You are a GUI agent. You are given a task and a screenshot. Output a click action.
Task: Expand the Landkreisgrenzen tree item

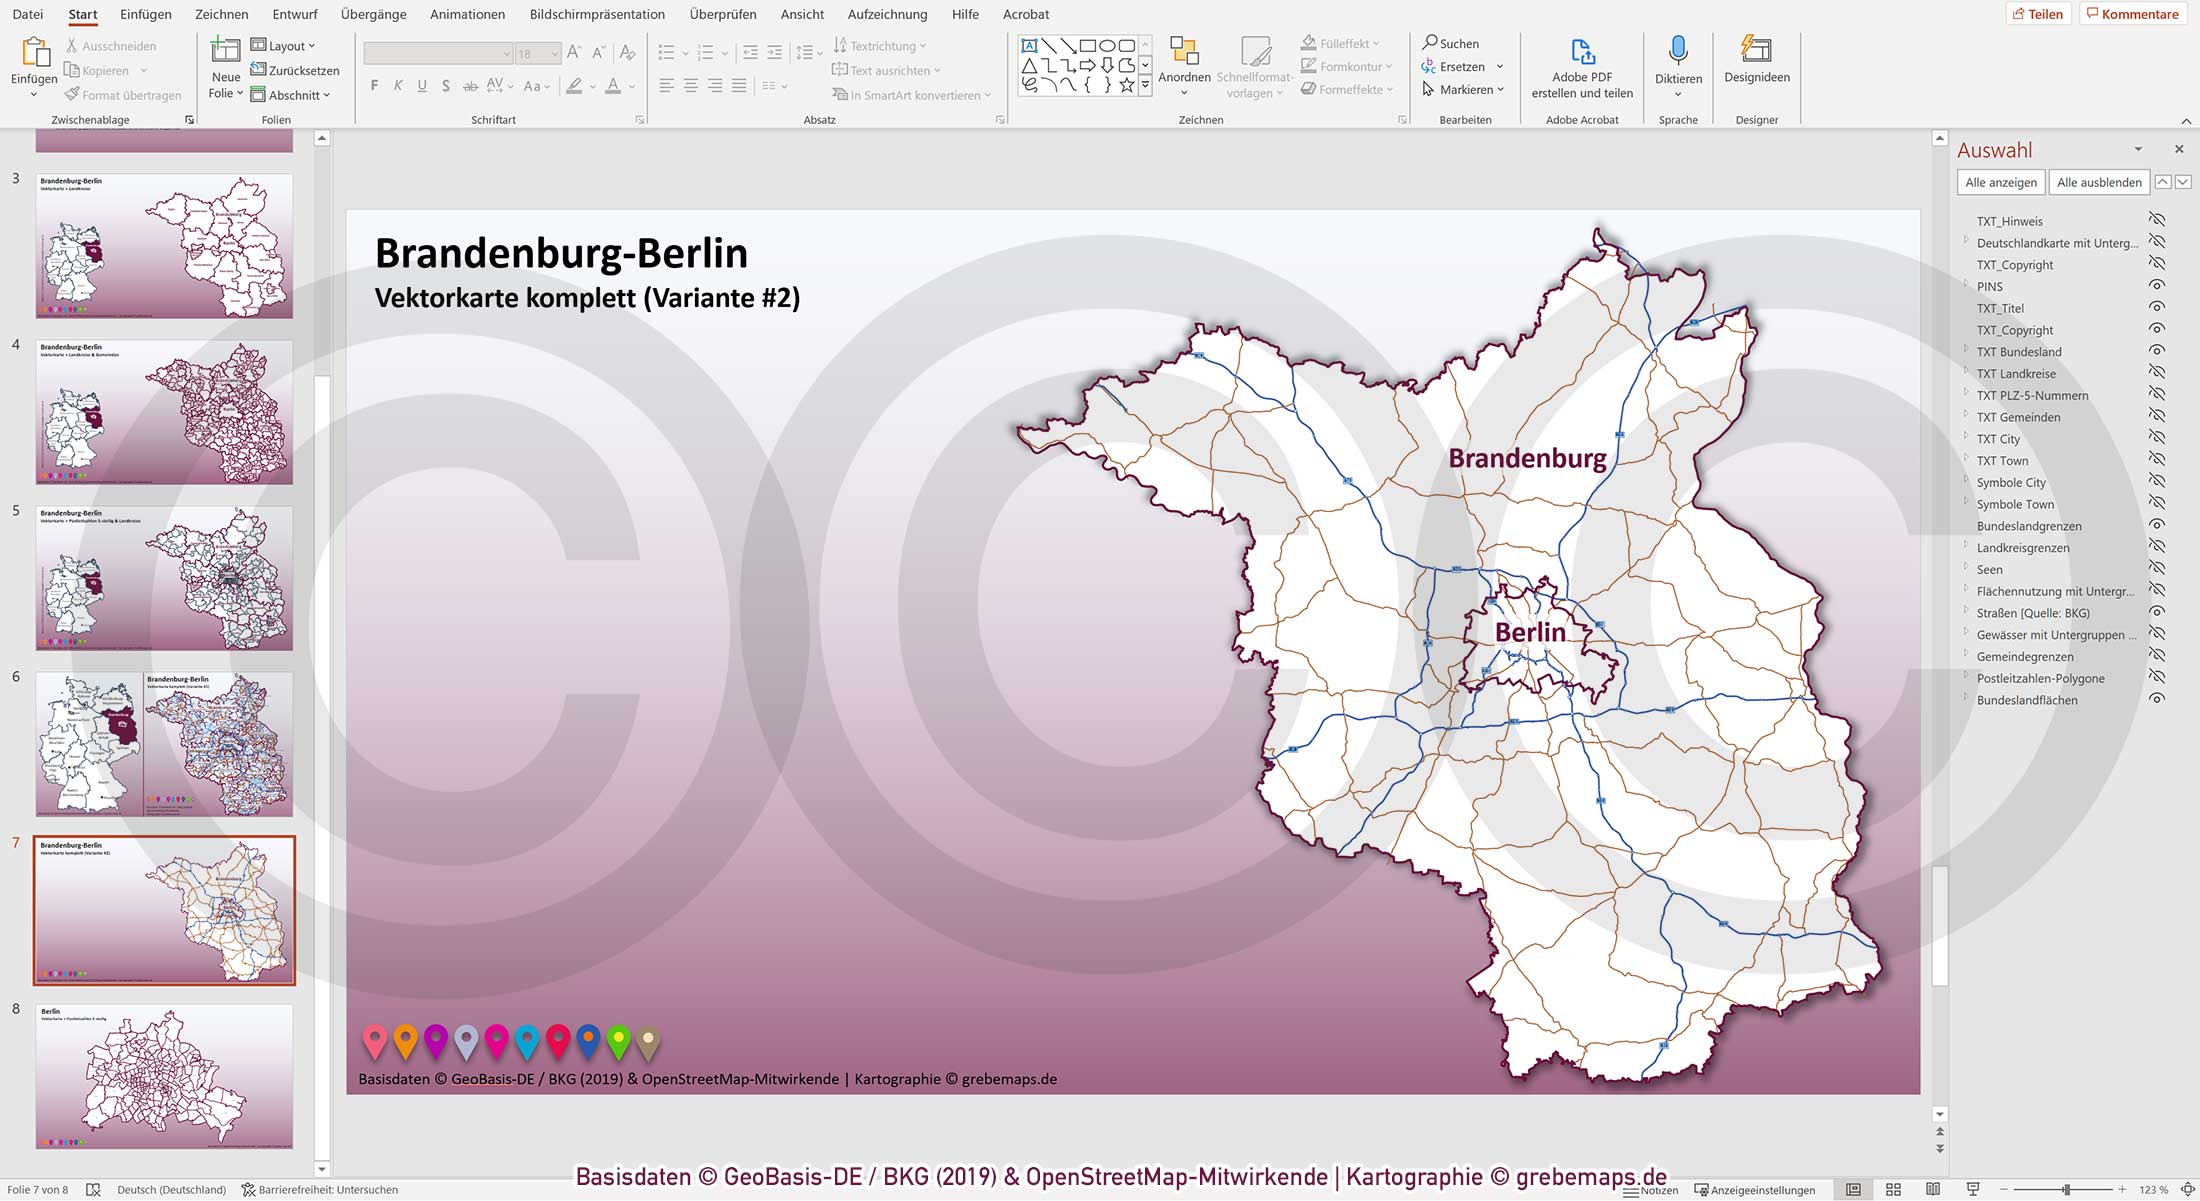(x=1966, y=547)
